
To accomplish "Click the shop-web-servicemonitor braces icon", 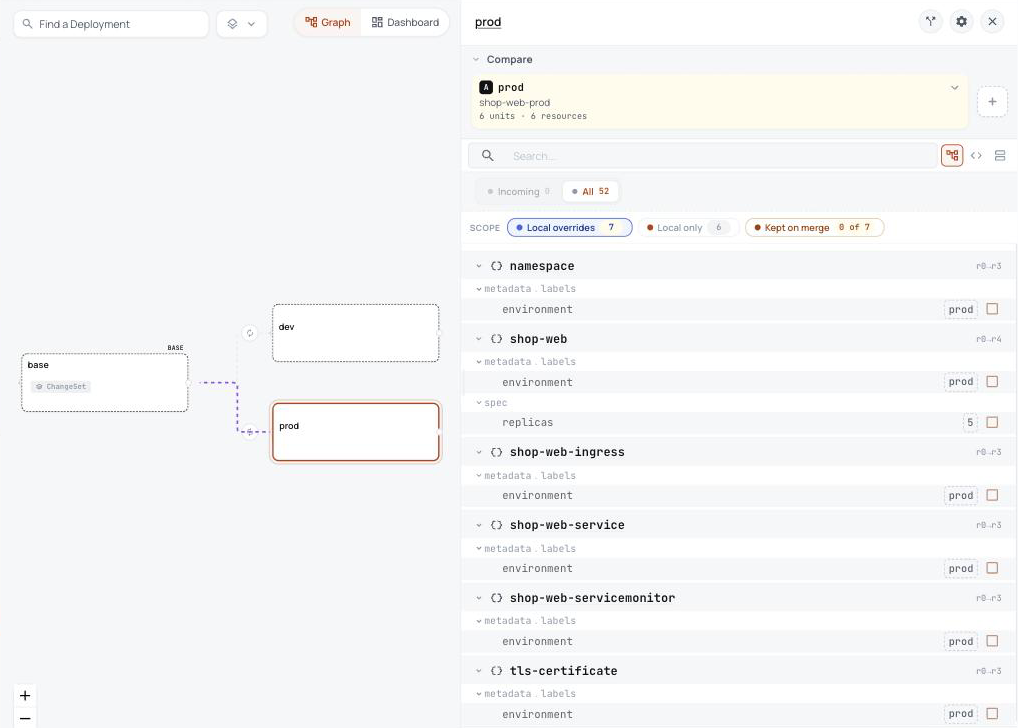I will click(x=497, y=598).
